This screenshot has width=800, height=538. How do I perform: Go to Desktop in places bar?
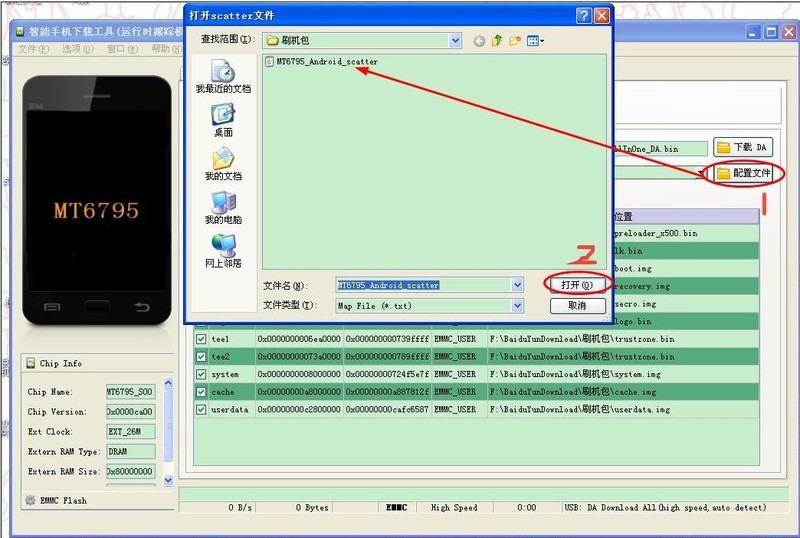coord(222,120)
